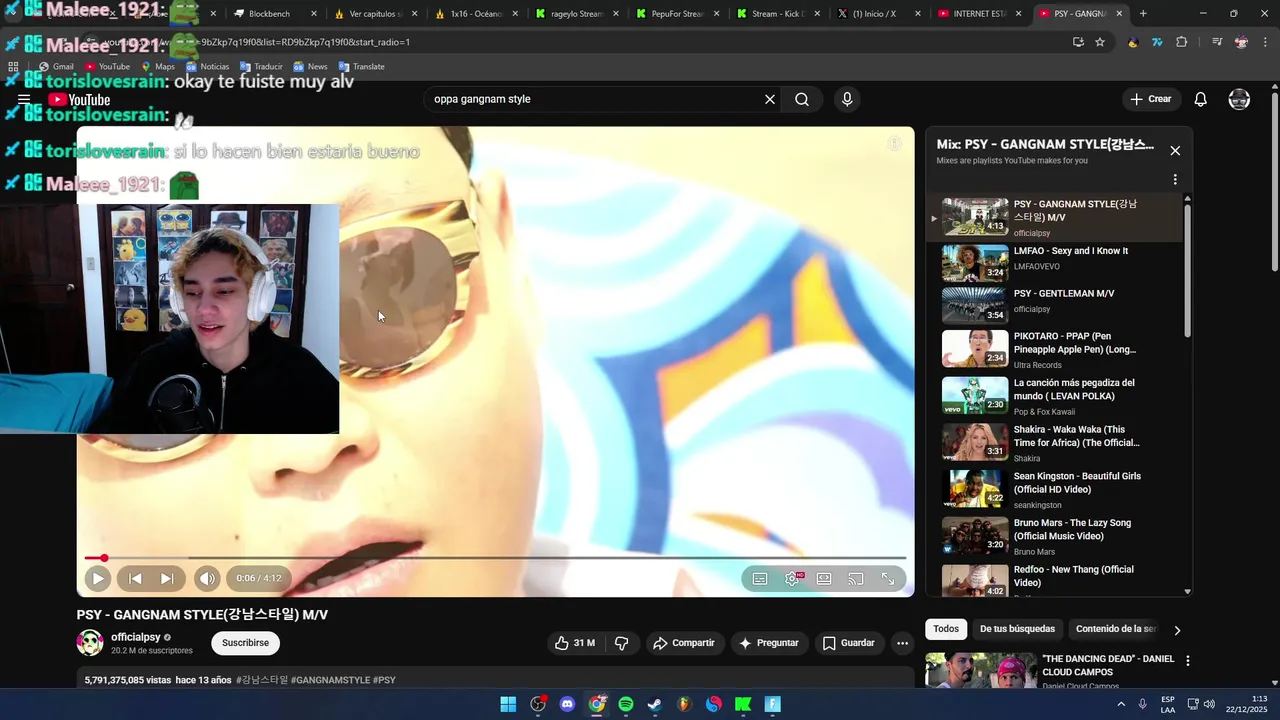Switch to INTERNET ESTÁ browser tab
The image size is (1280, 720).
(978, 14)
